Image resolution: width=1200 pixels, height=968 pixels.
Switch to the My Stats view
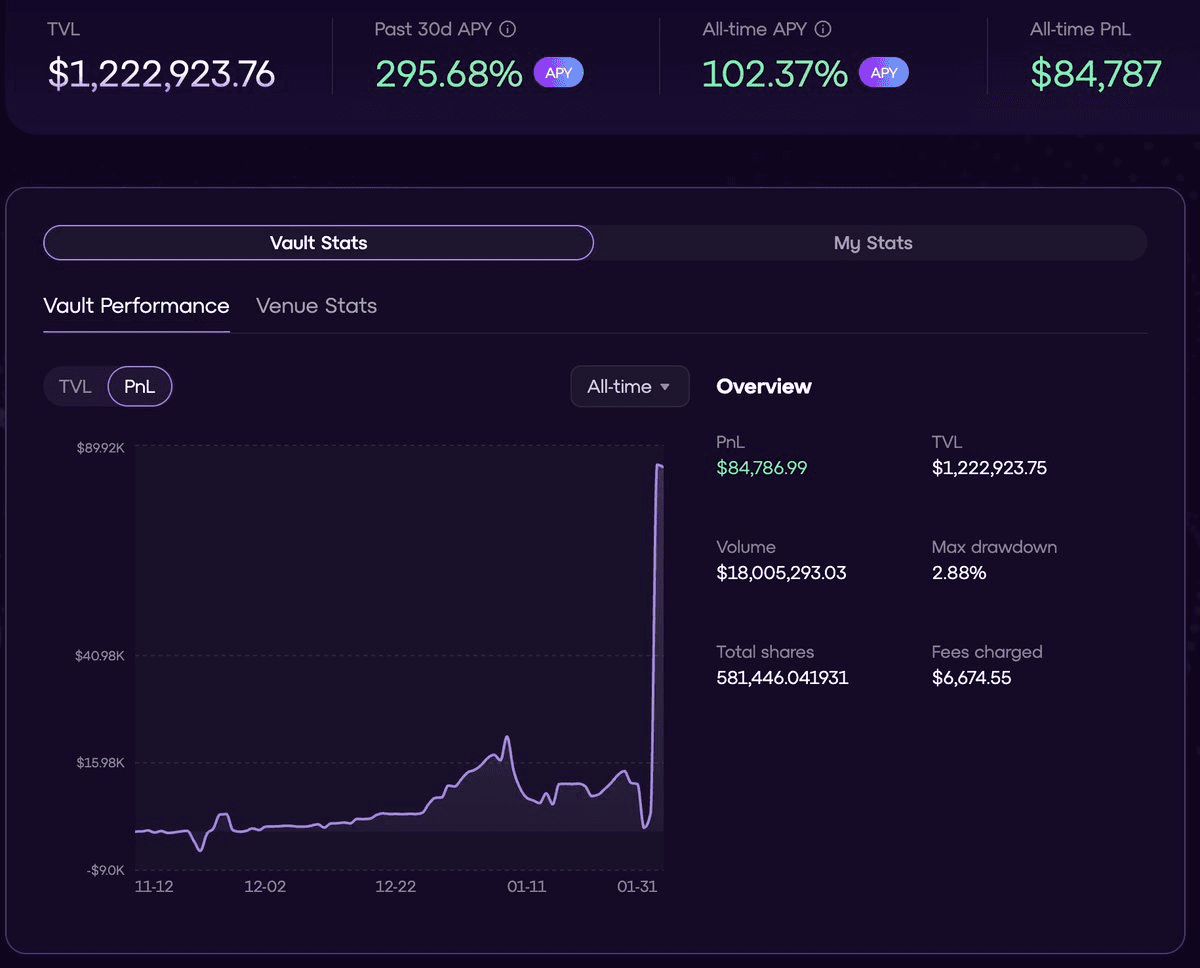[872, 243]
